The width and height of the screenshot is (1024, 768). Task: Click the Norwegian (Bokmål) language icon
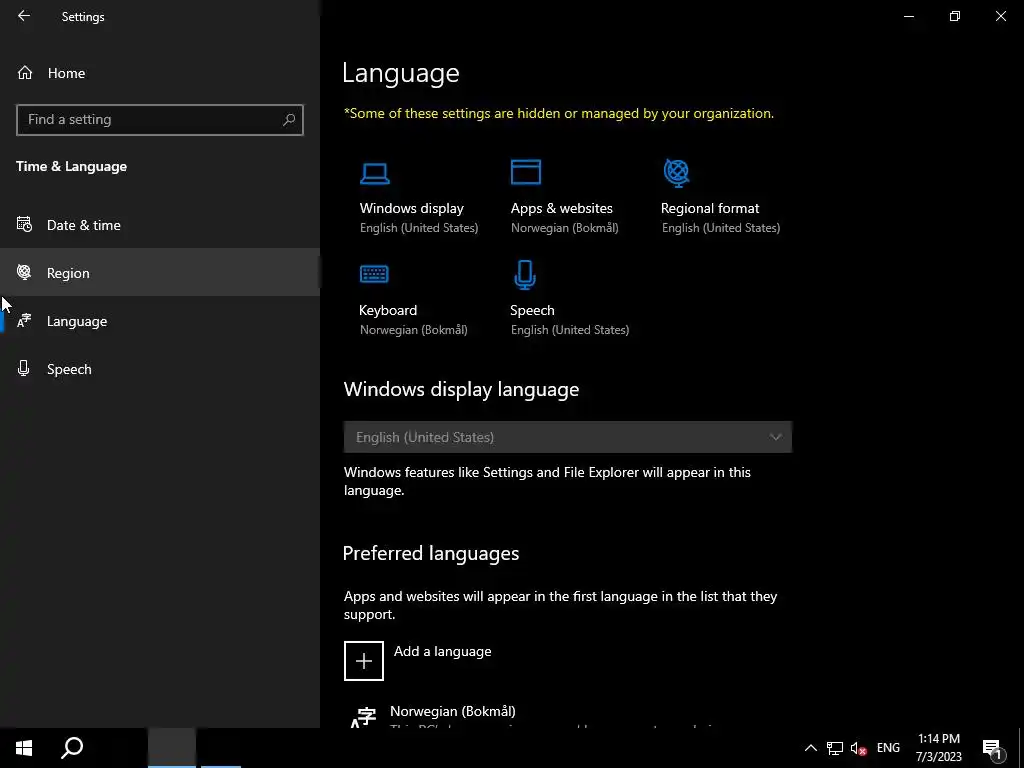tap(363, 718)
